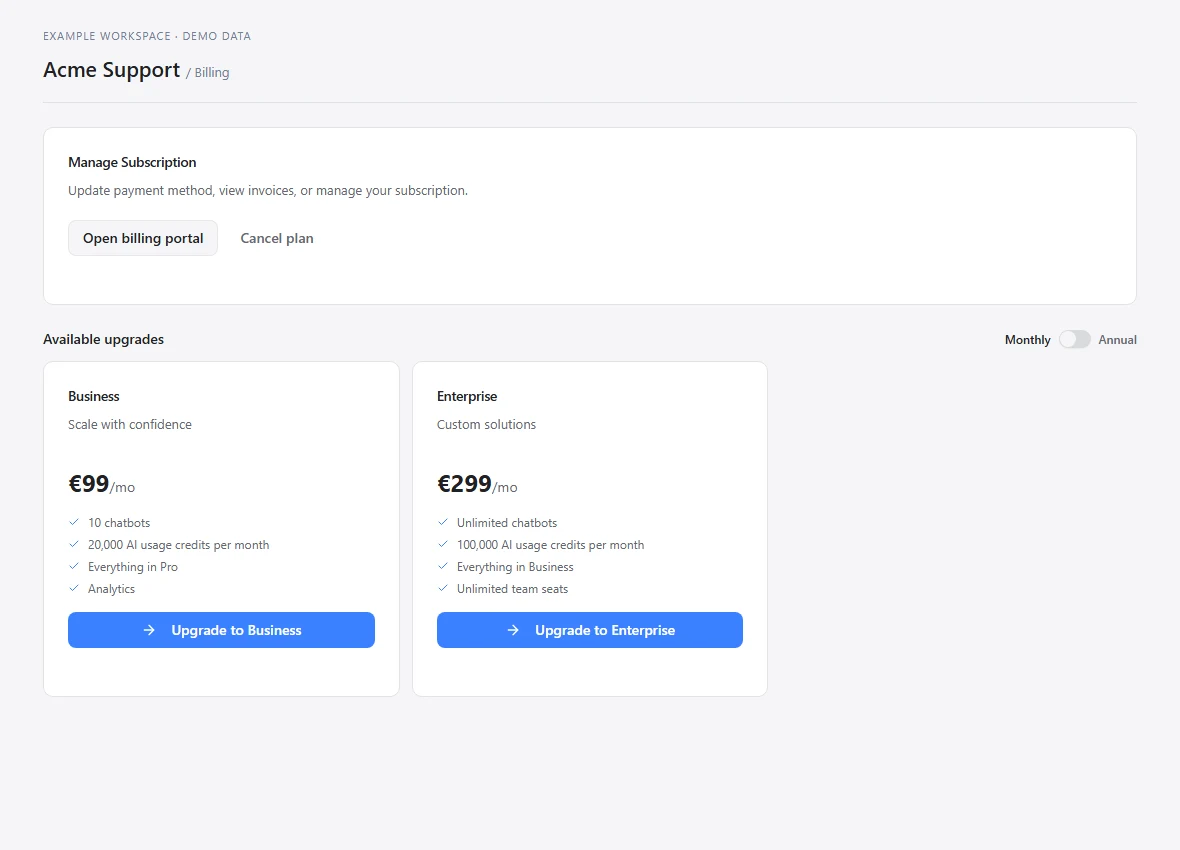Click the Cancel plan link
The width and height of the screenshot is (1180, 850).
tap(277, 238)
